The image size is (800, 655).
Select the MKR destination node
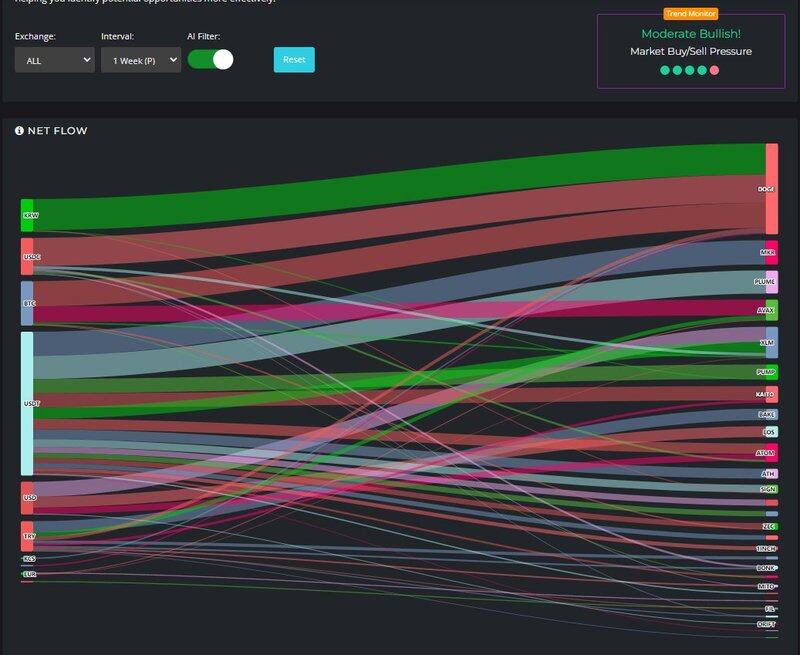[772, 253]
